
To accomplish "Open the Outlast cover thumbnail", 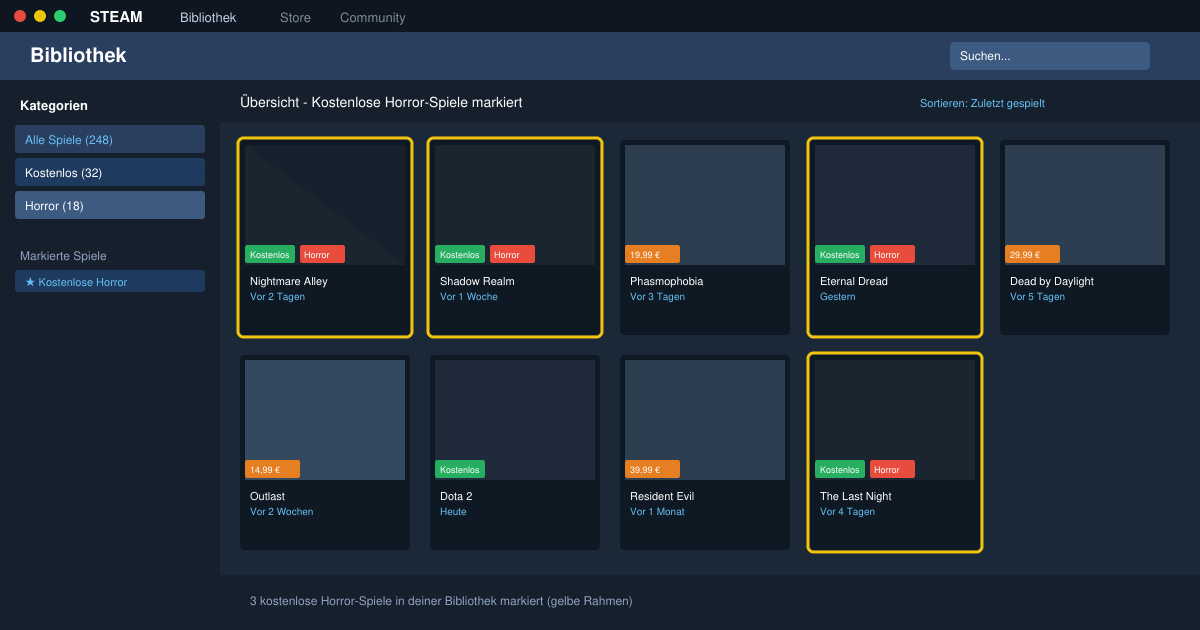I will pos(325,420).
